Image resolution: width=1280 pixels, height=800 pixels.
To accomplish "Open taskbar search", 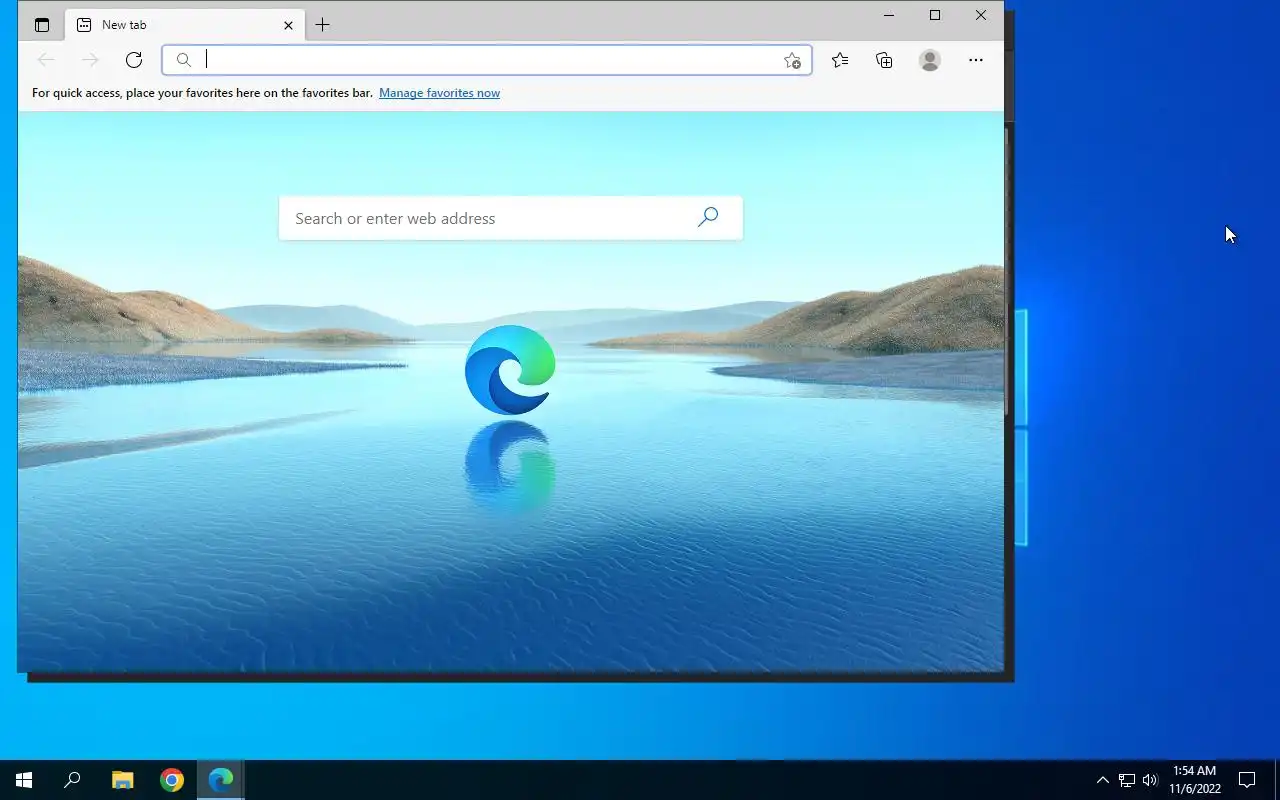I will tap(72, 780).
